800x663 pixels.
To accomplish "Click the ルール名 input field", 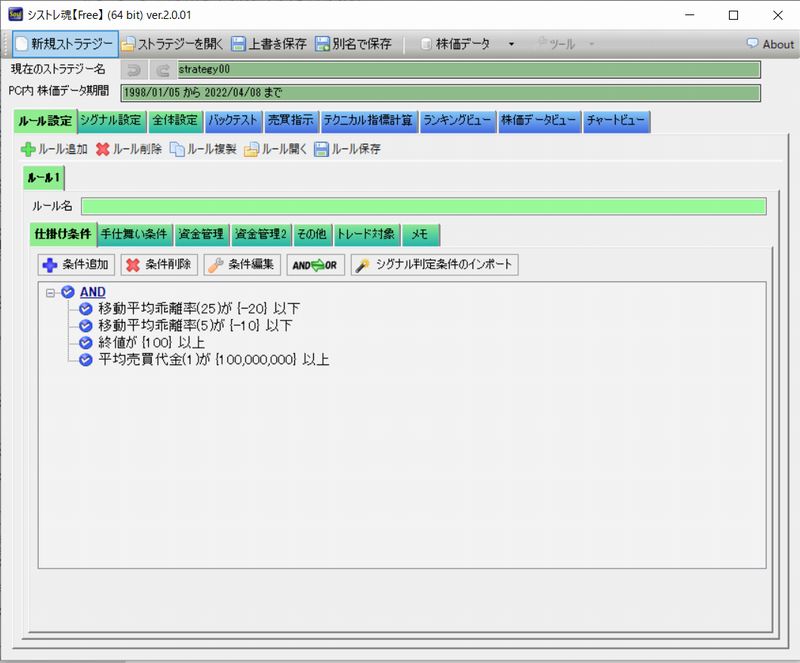I will [423, 206].
